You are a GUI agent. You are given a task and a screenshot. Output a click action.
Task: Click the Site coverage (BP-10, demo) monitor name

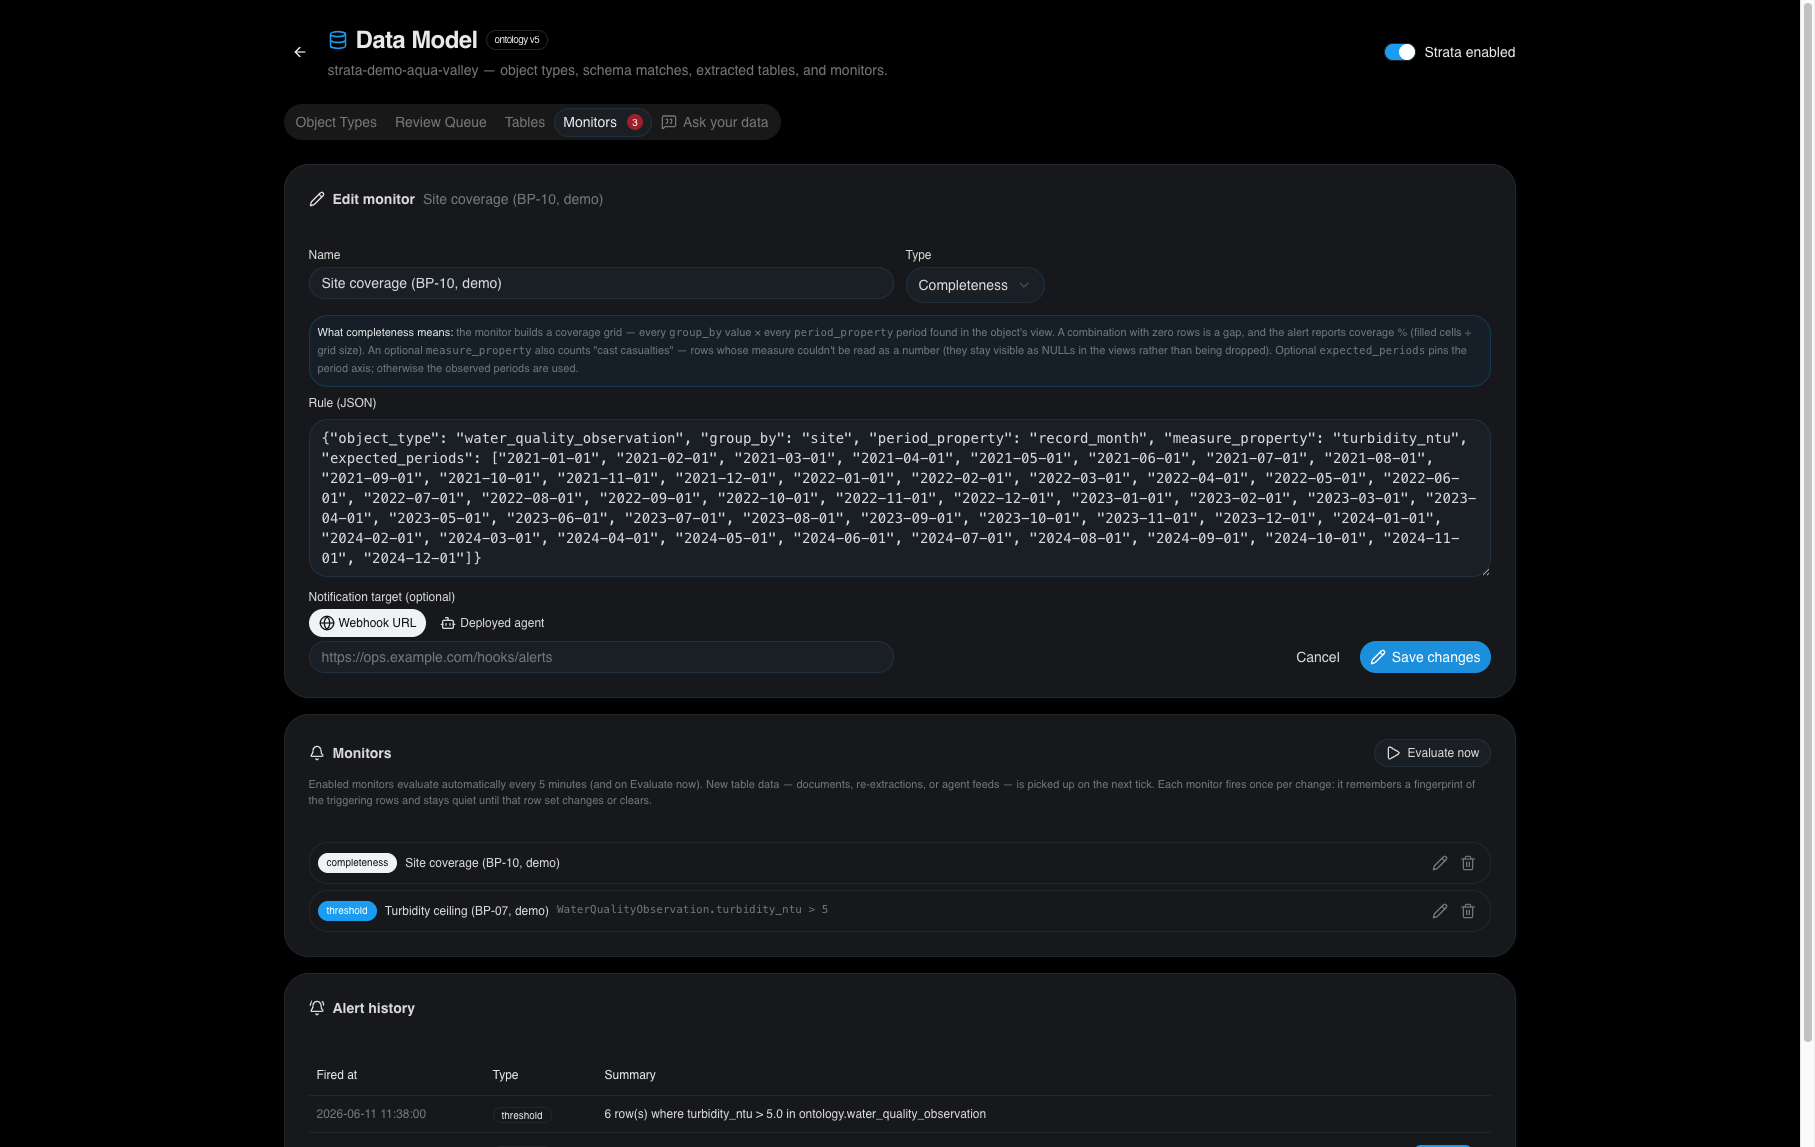482,863
